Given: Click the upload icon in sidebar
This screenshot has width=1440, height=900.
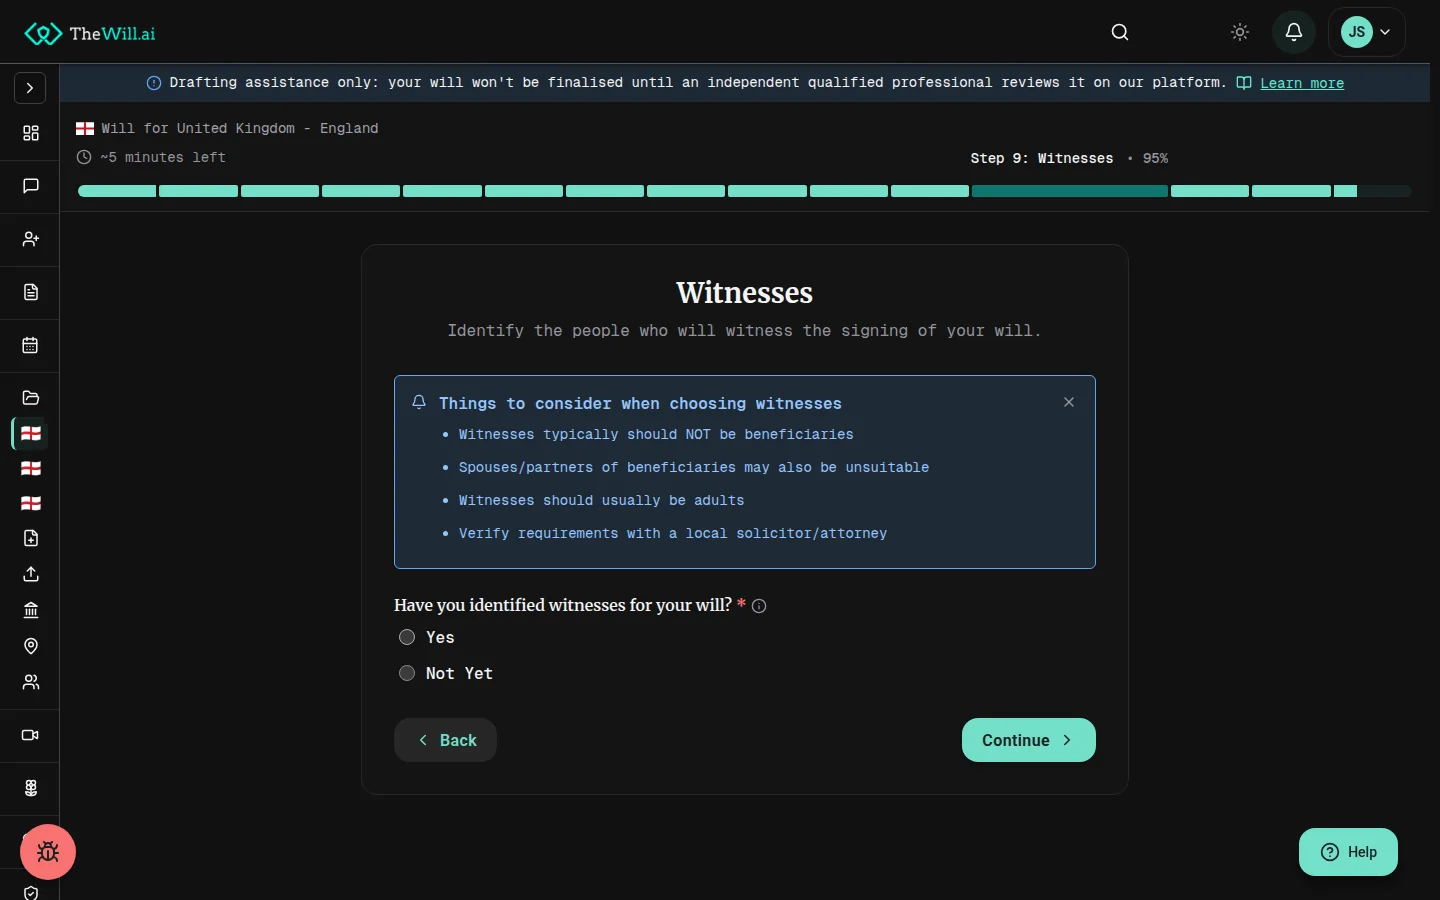Looking at the screenshot, I should coord(31,574).
